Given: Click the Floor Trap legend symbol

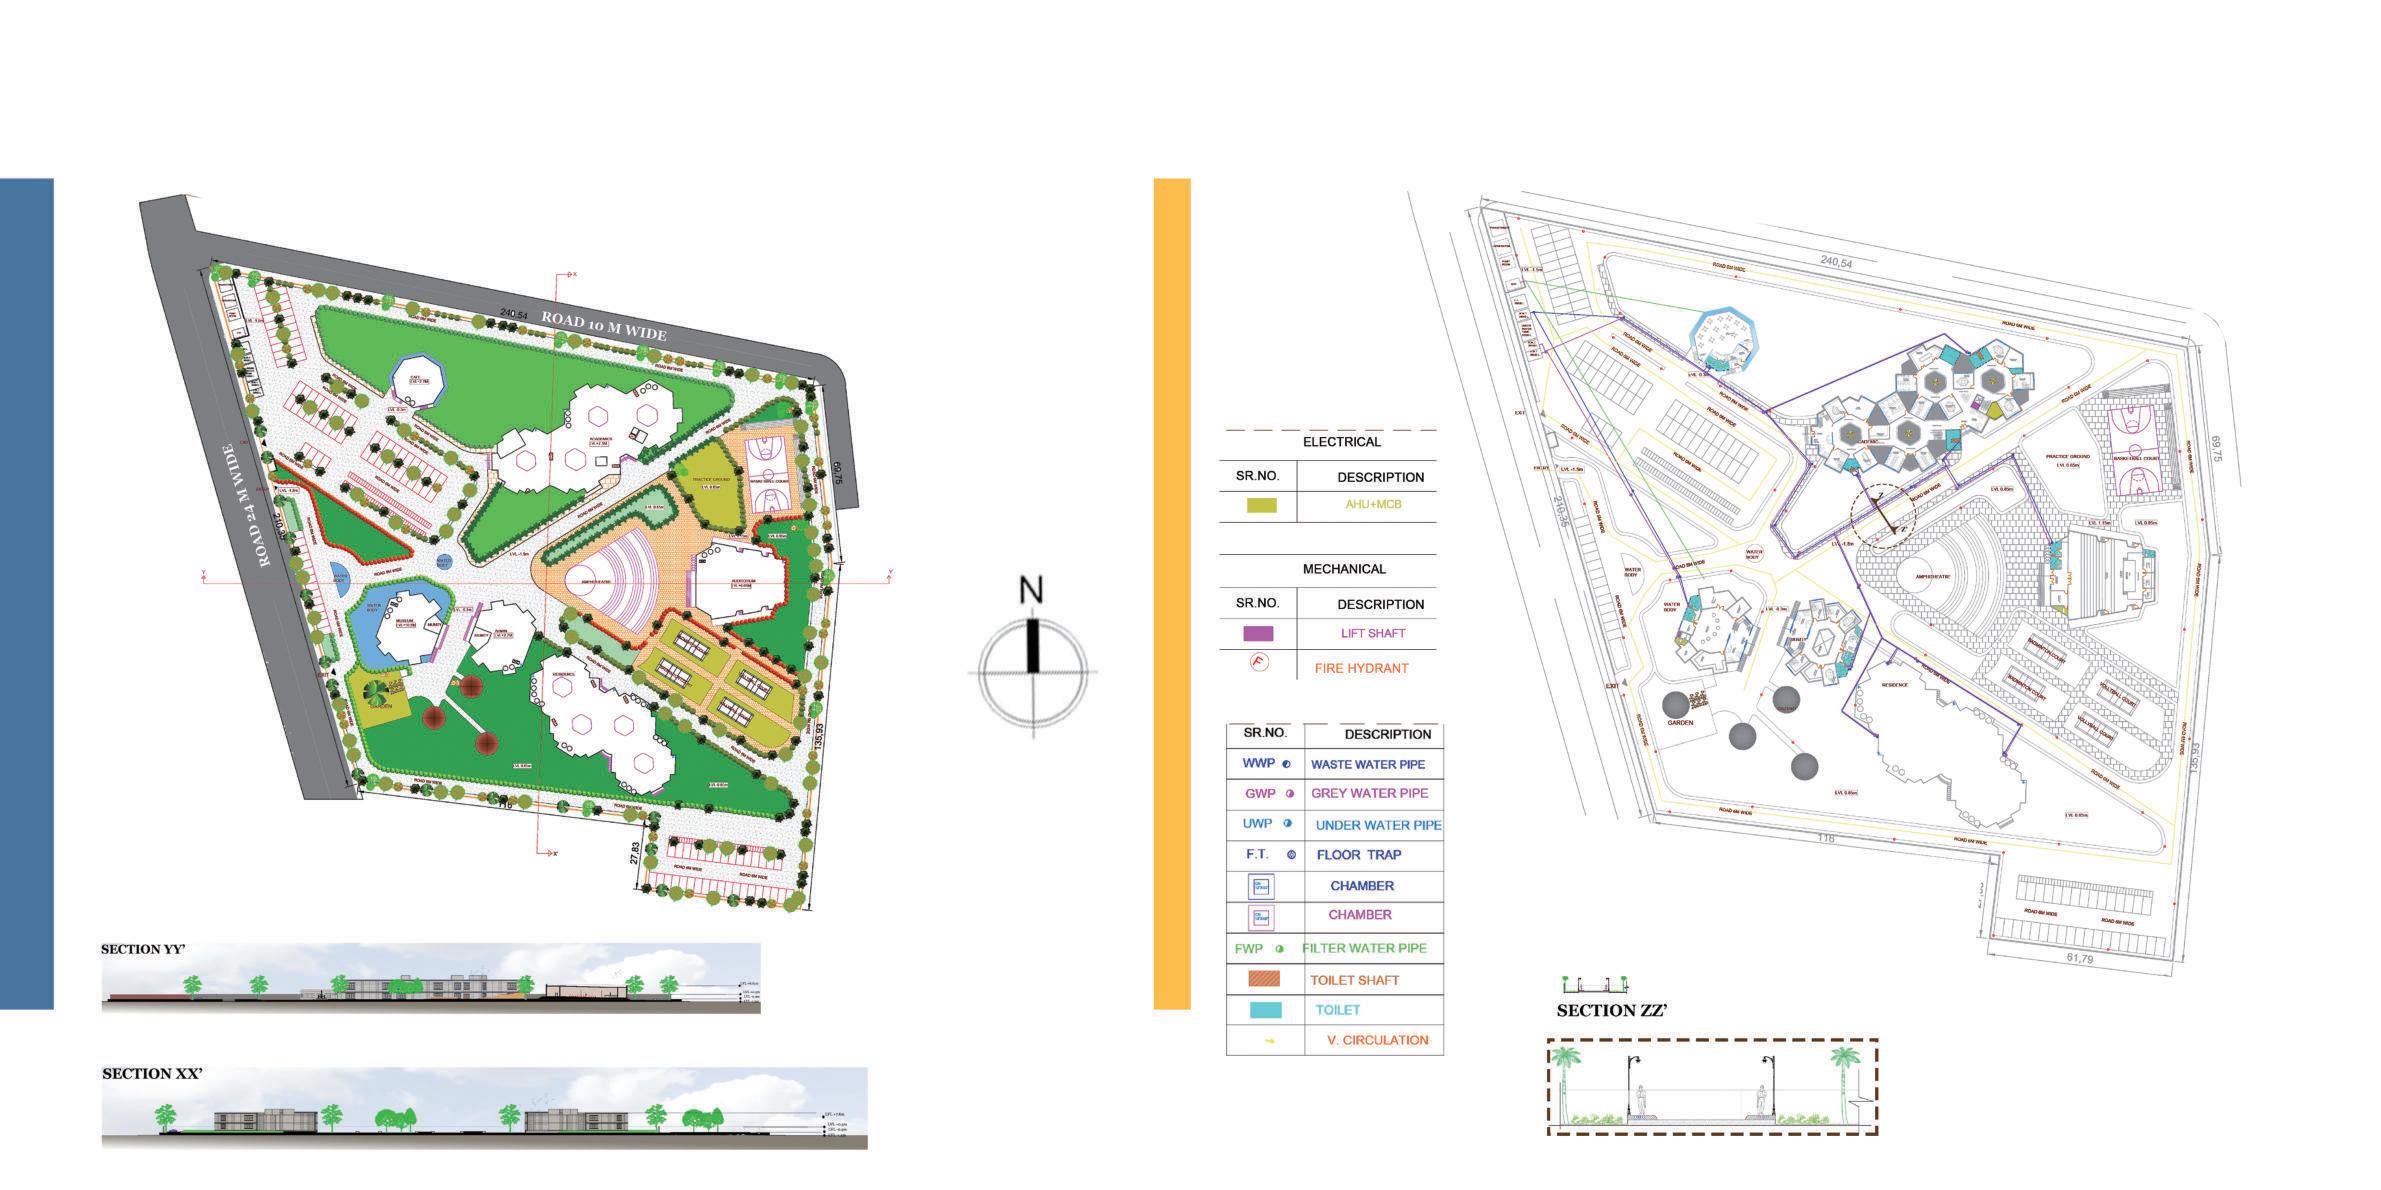Looking at the screenshot, I should click(x=1291, y=855).
